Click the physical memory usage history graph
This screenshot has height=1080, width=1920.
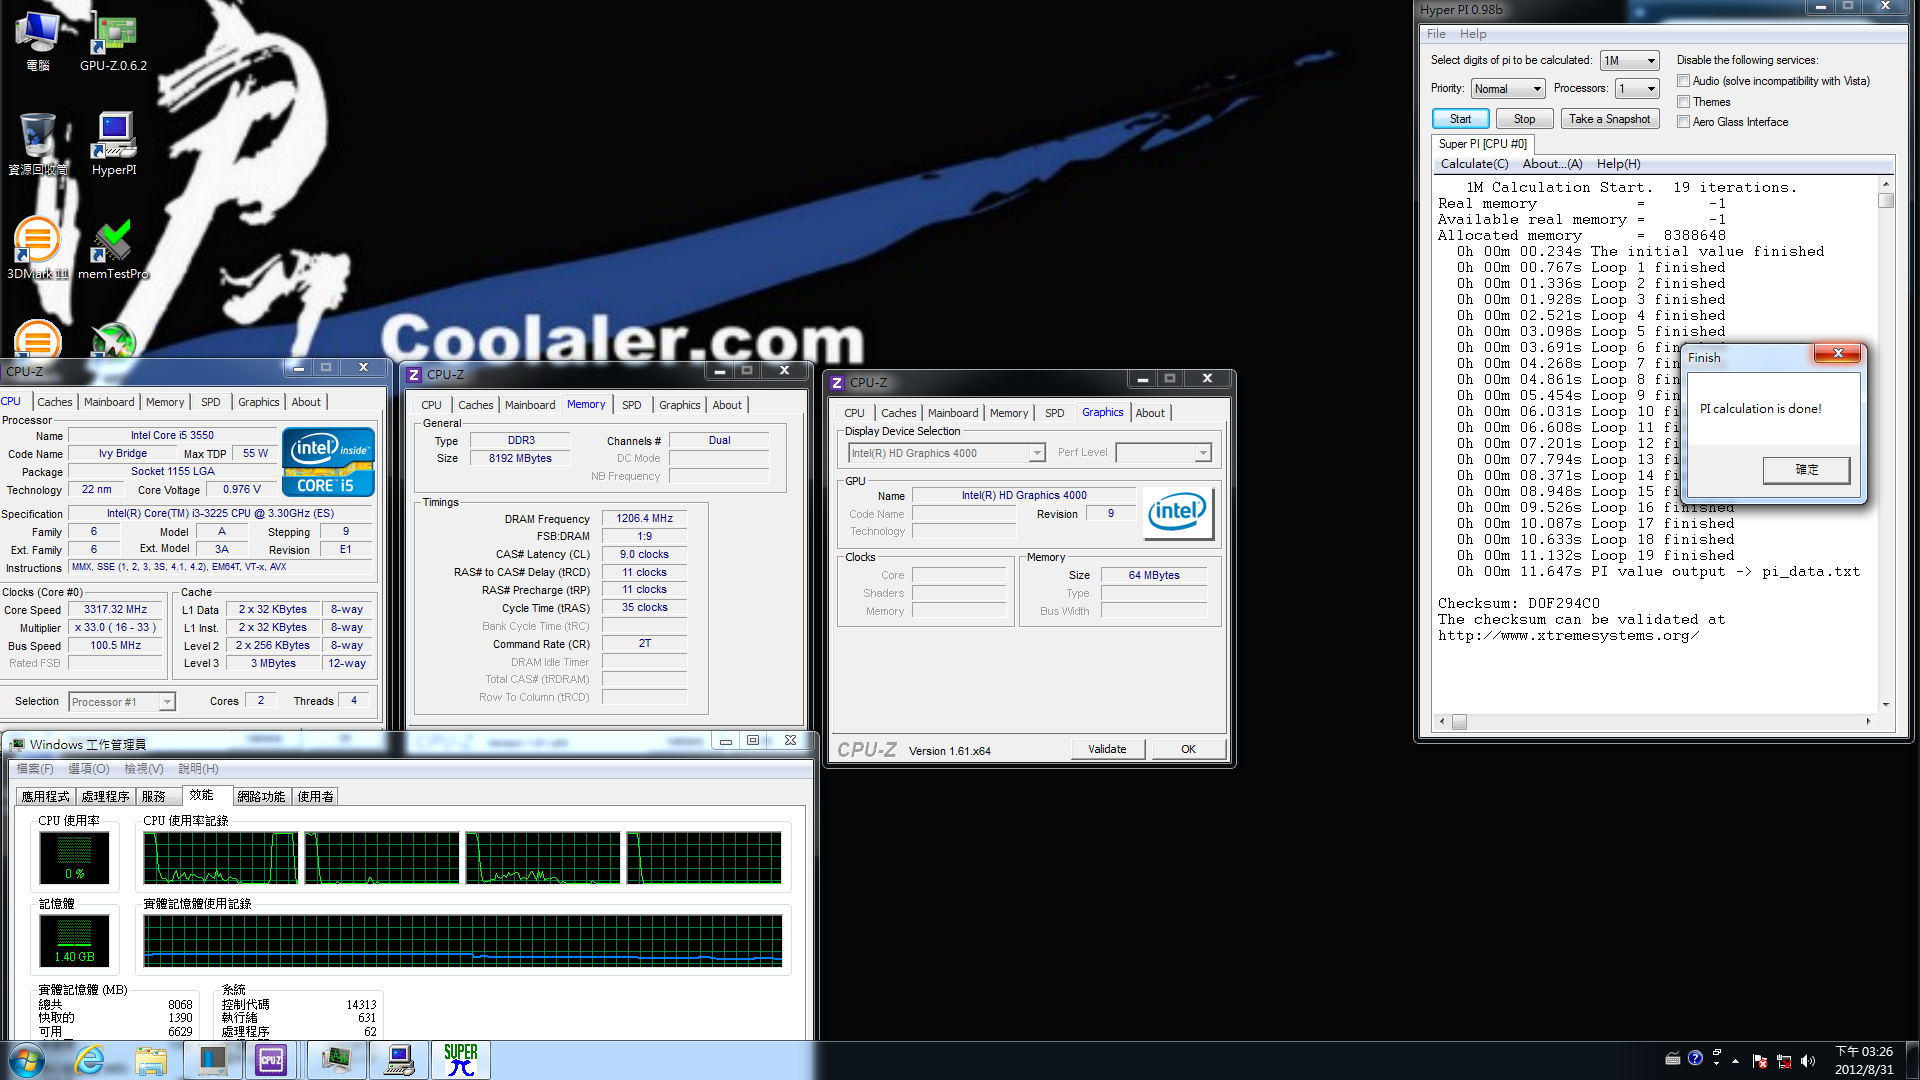[463, 941]
